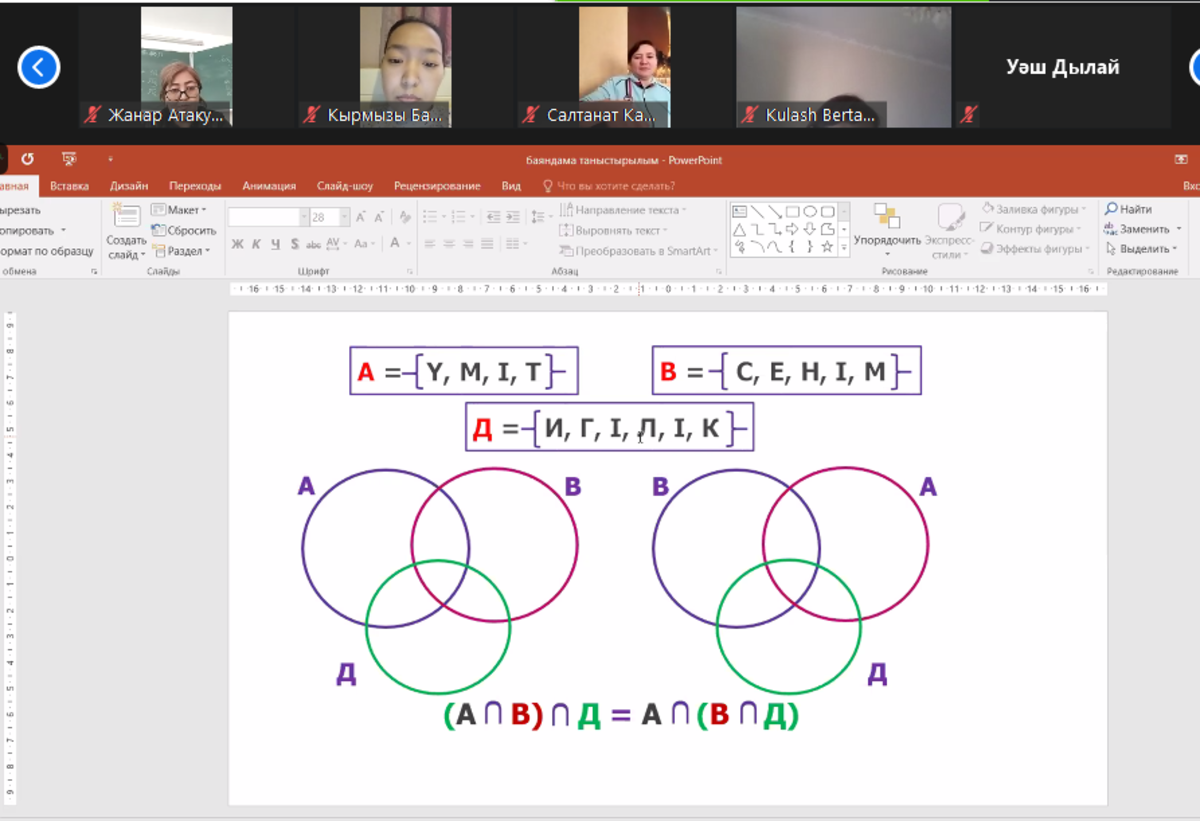Toggle bold Ж formatting

237,244
